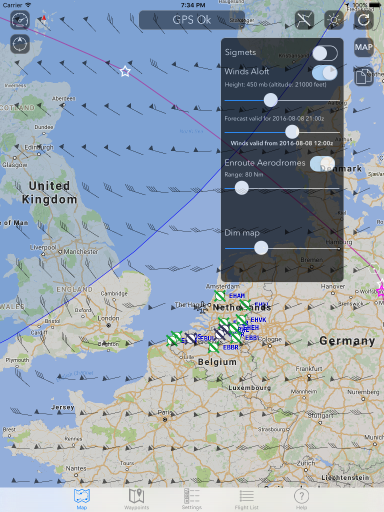The height and width of the screenshot is (512, 384).
Task: Turn off Enroute Aerodromes switch
Action: coord(322,164)
